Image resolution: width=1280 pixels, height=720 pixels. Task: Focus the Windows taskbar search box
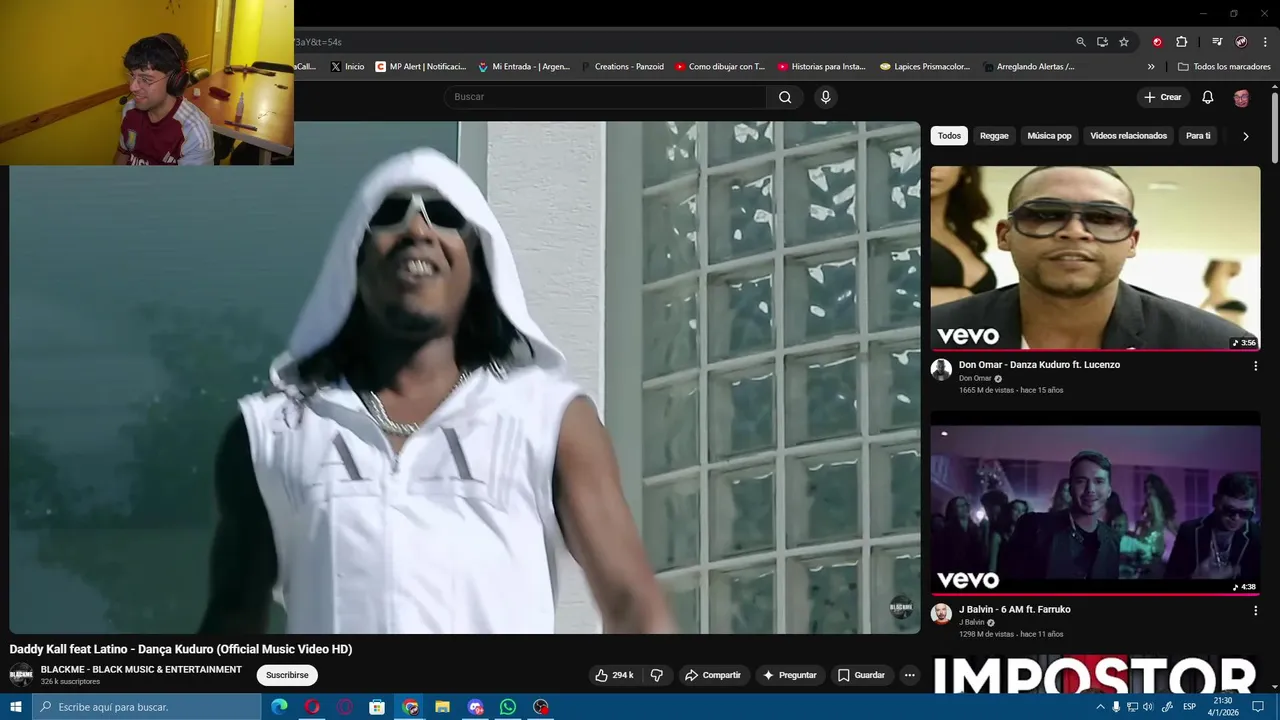(x=146, y=707)
